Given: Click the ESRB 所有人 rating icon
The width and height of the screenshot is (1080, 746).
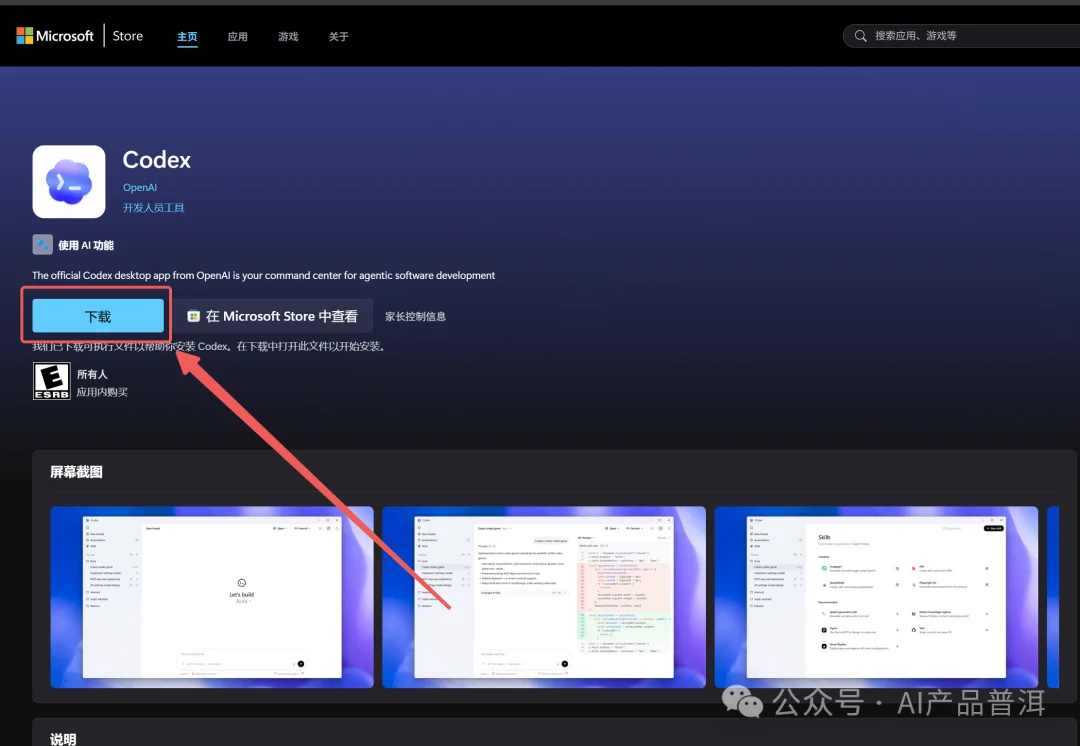Looking at the screenshot, I should pos(51,381).
